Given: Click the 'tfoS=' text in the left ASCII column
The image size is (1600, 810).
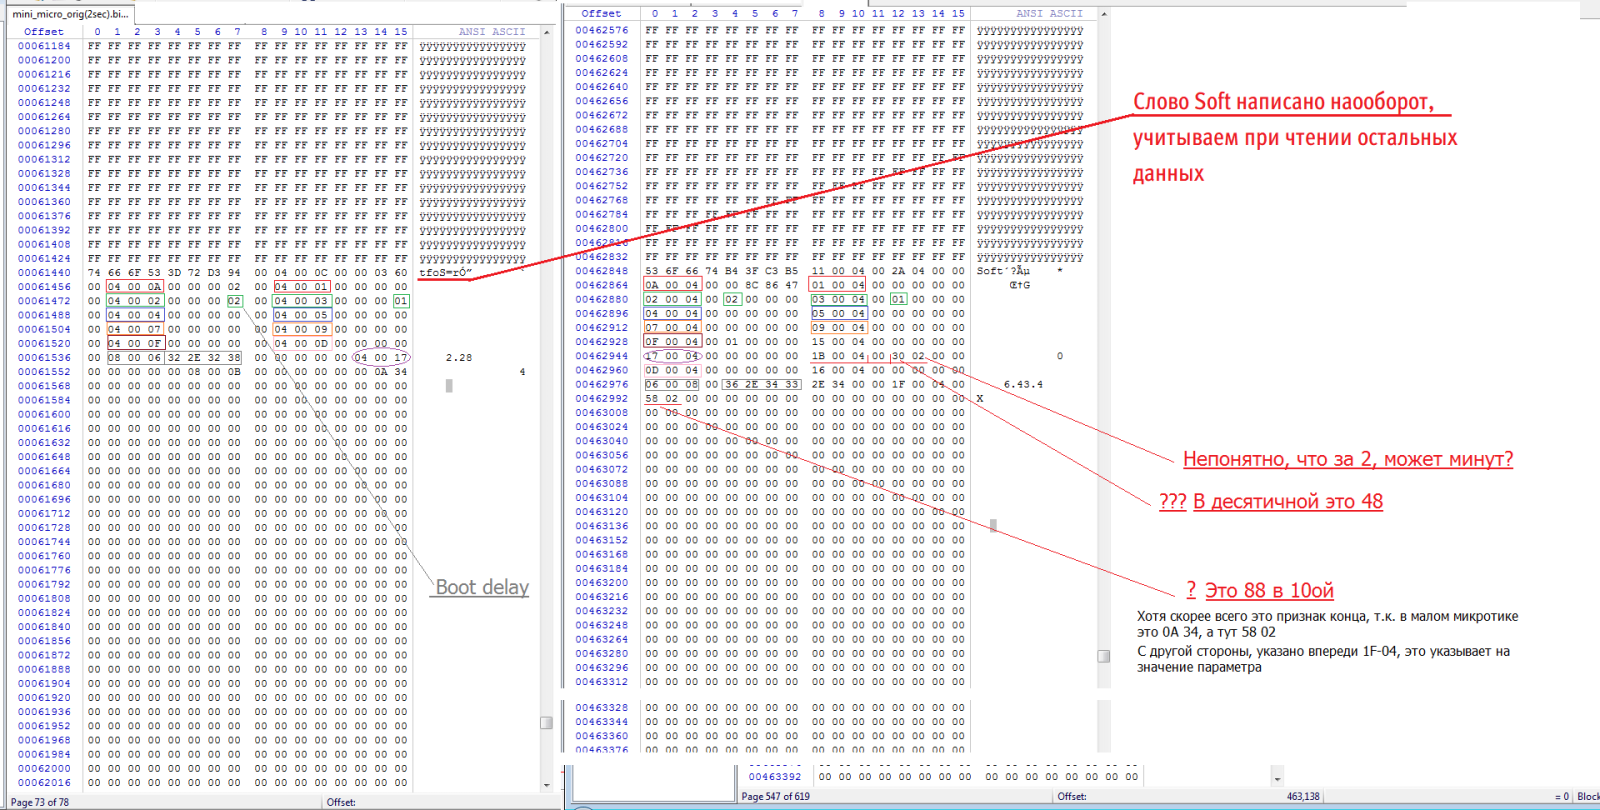Looking at the screenshot, I should (x=436, y=272).
